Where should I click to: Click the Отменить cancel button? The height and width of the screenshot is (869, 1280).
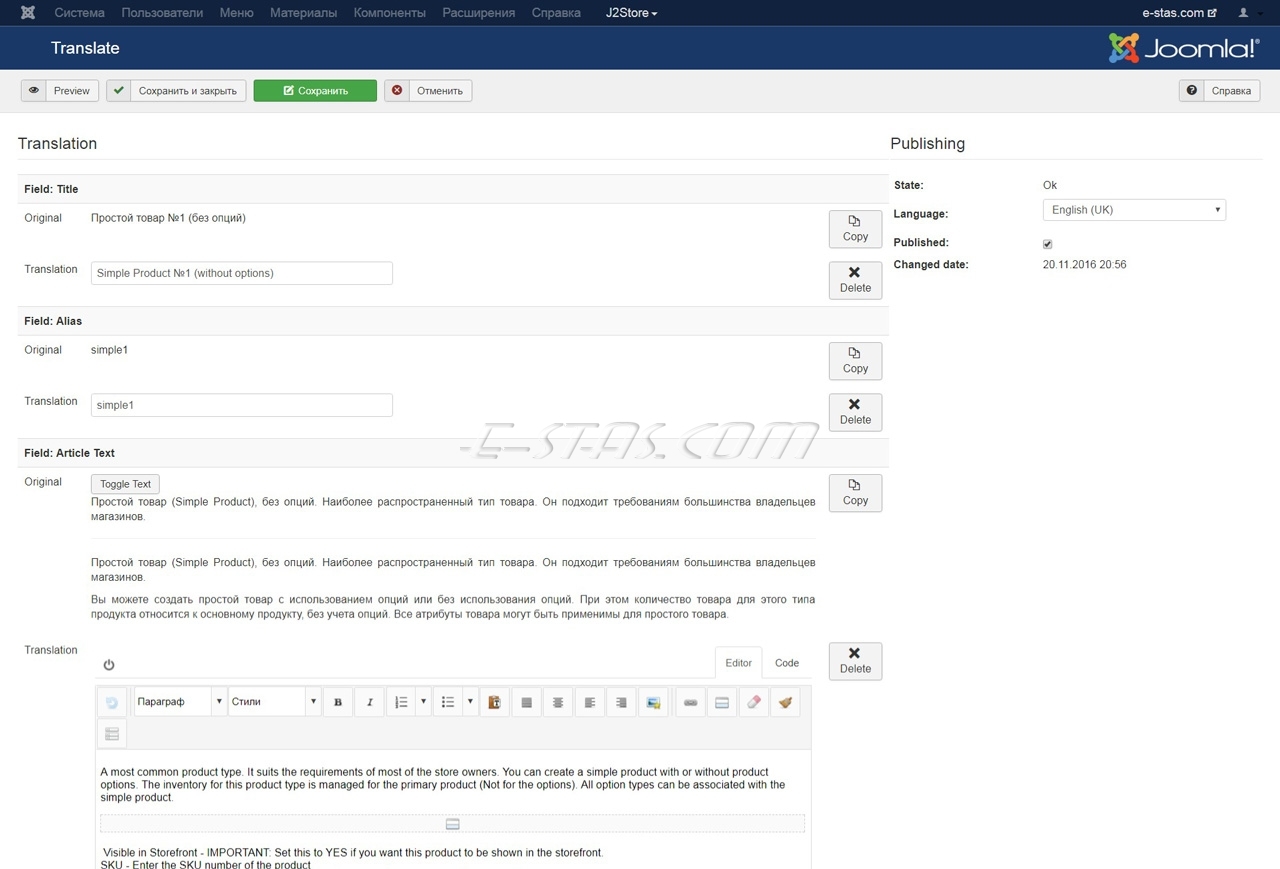(x=428, y=91)
